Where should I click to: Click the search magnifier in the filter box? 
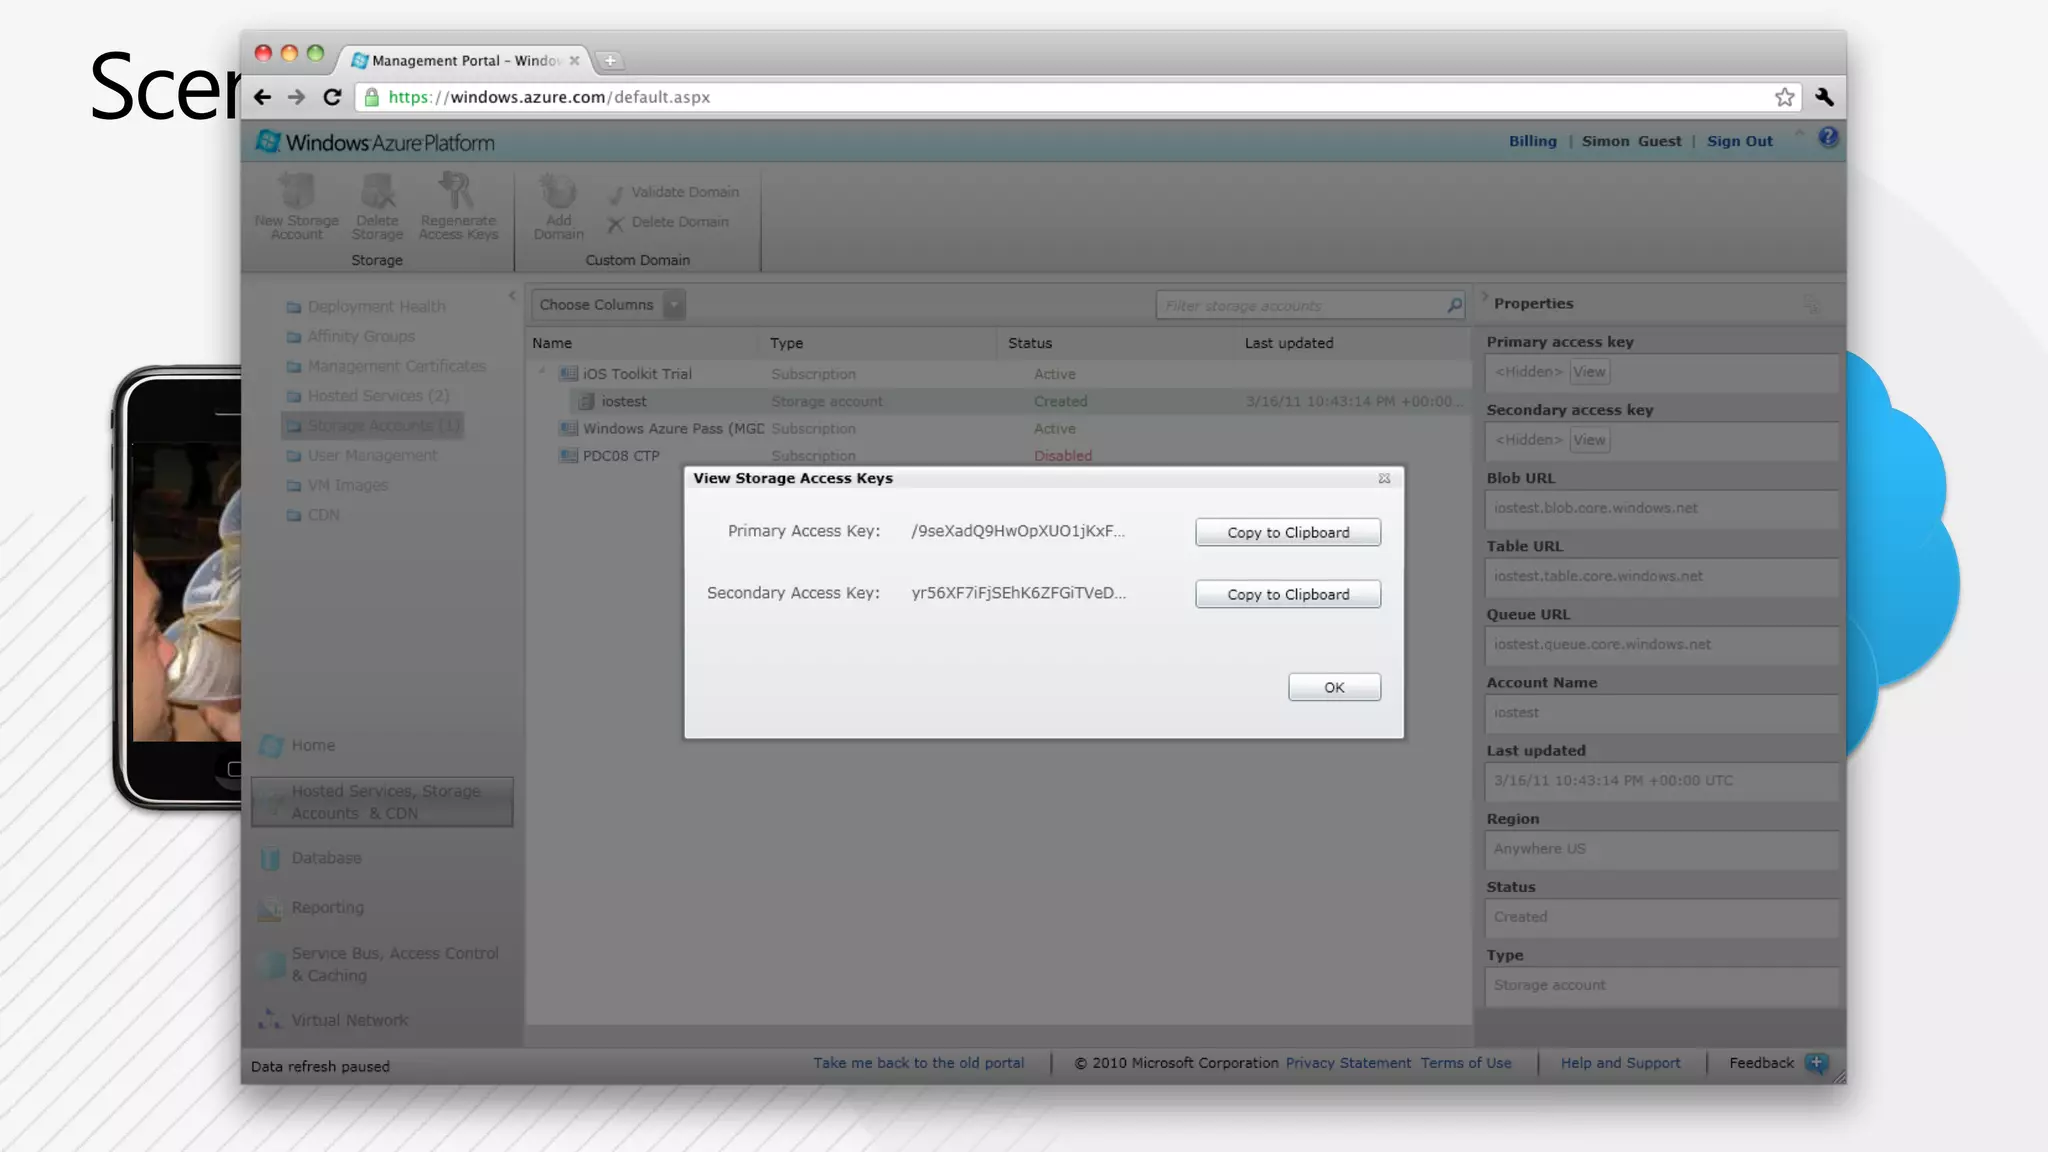[1454, 305]
